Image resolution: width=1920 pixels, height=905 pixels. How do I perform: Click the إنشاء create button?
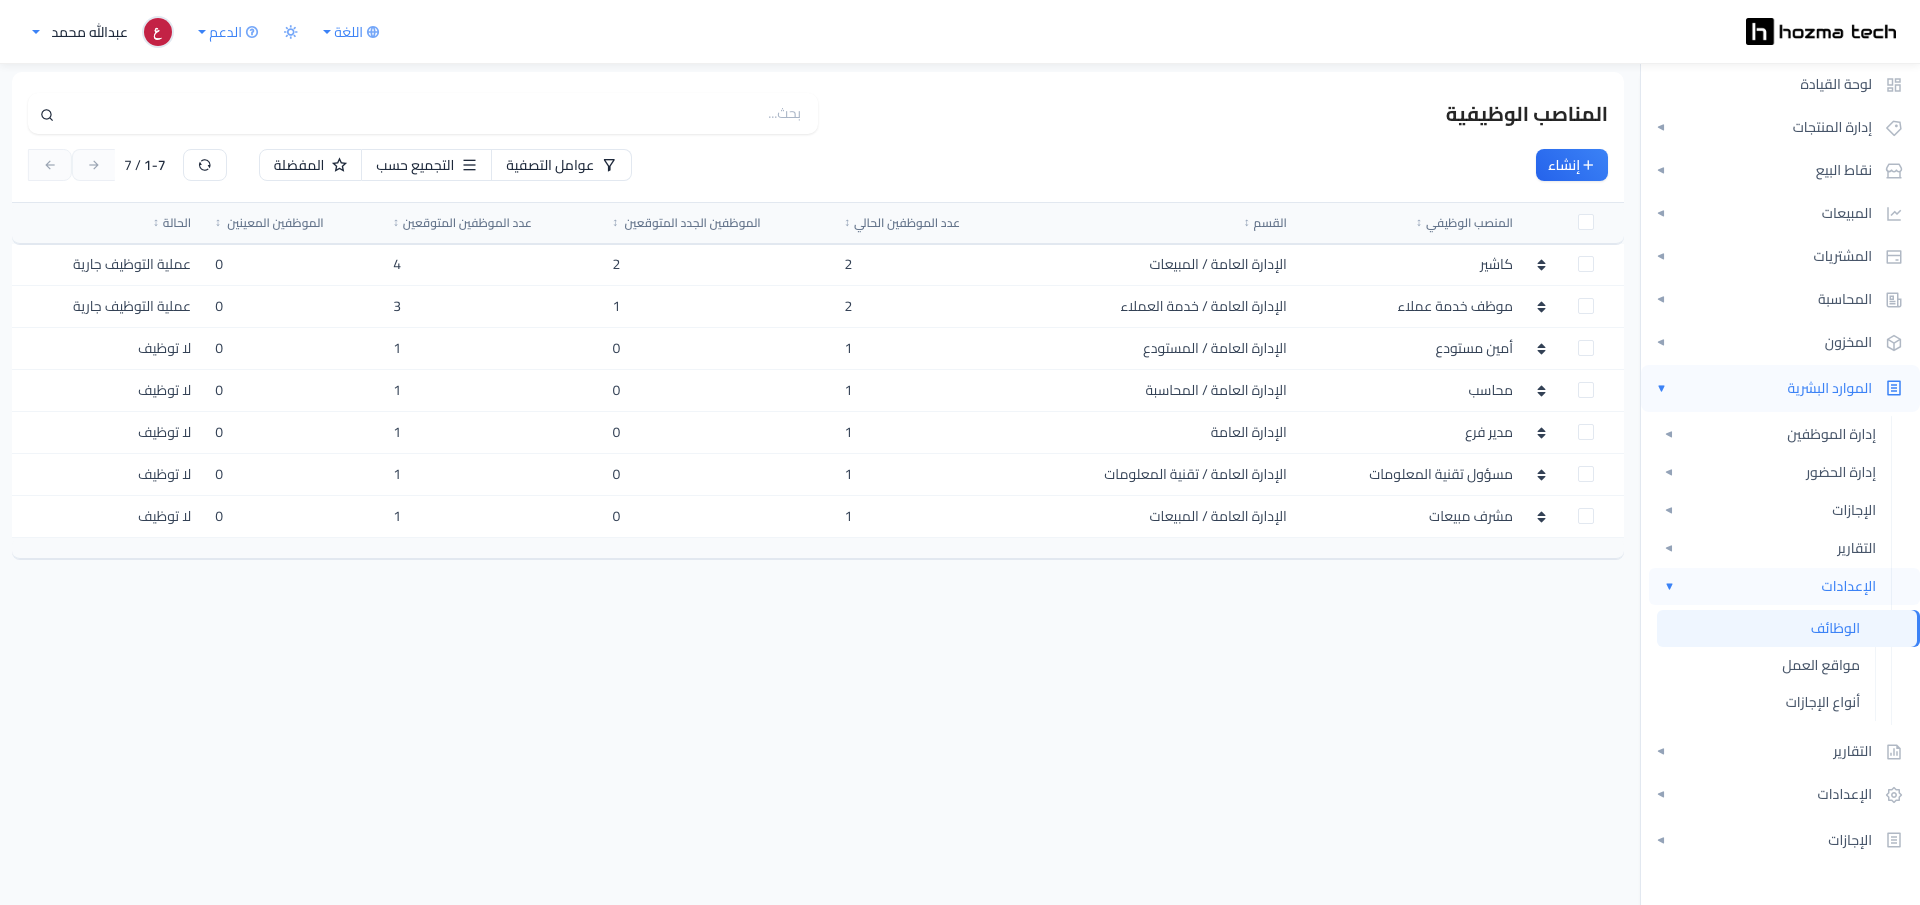1571,165
